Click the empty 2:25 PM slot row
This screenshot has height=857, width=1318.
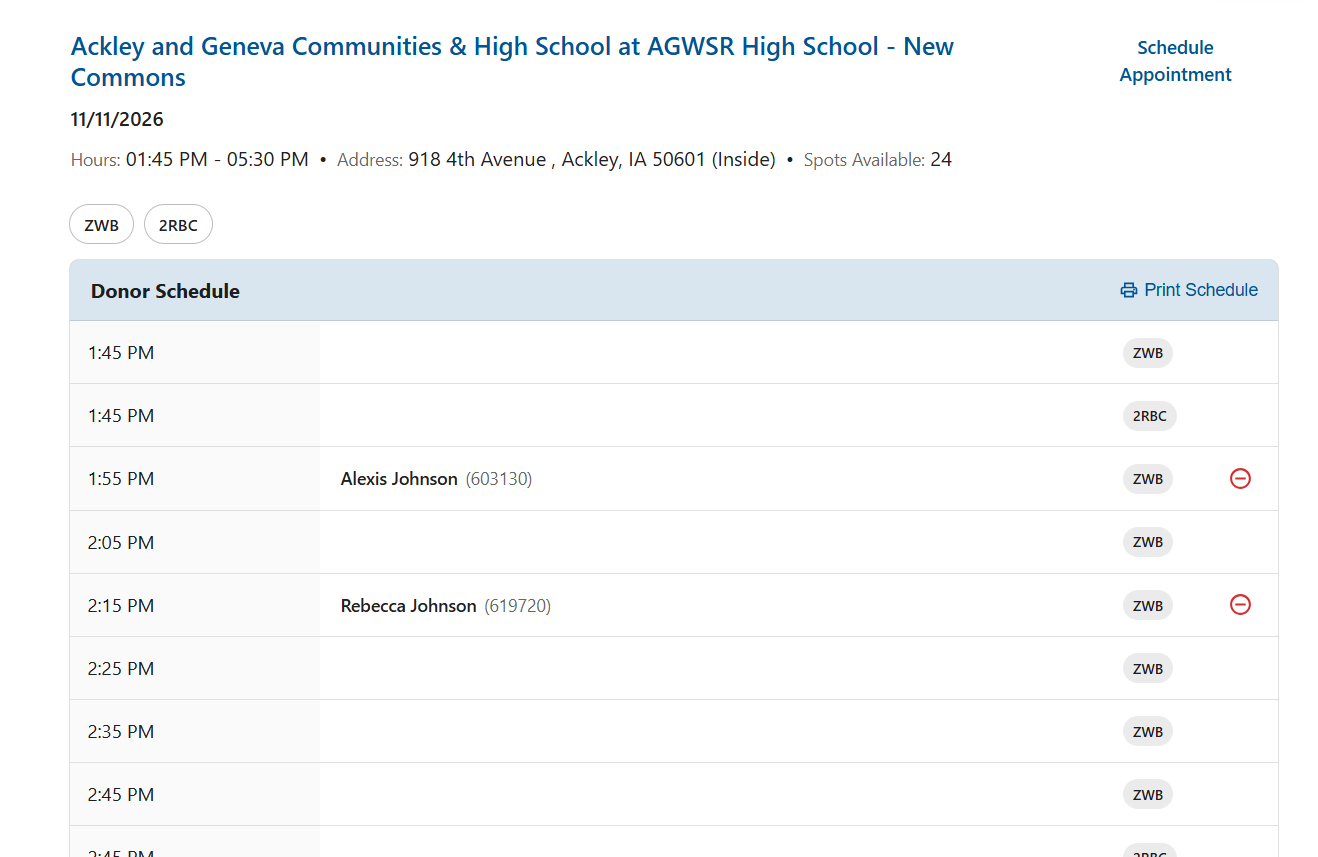(700, 669)
